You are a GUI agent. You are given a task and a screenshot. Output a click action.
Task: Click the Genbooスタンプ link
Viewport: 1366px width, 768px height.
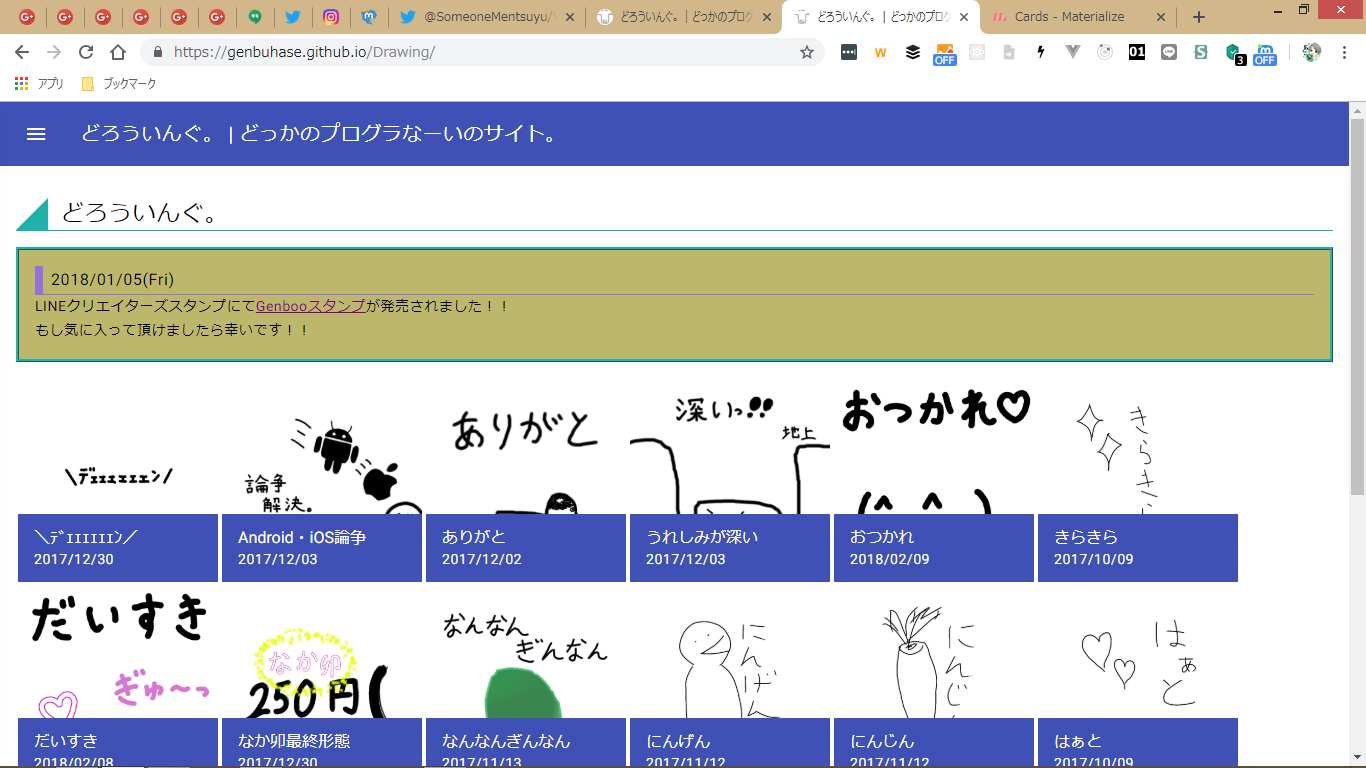tap(310, 306)
